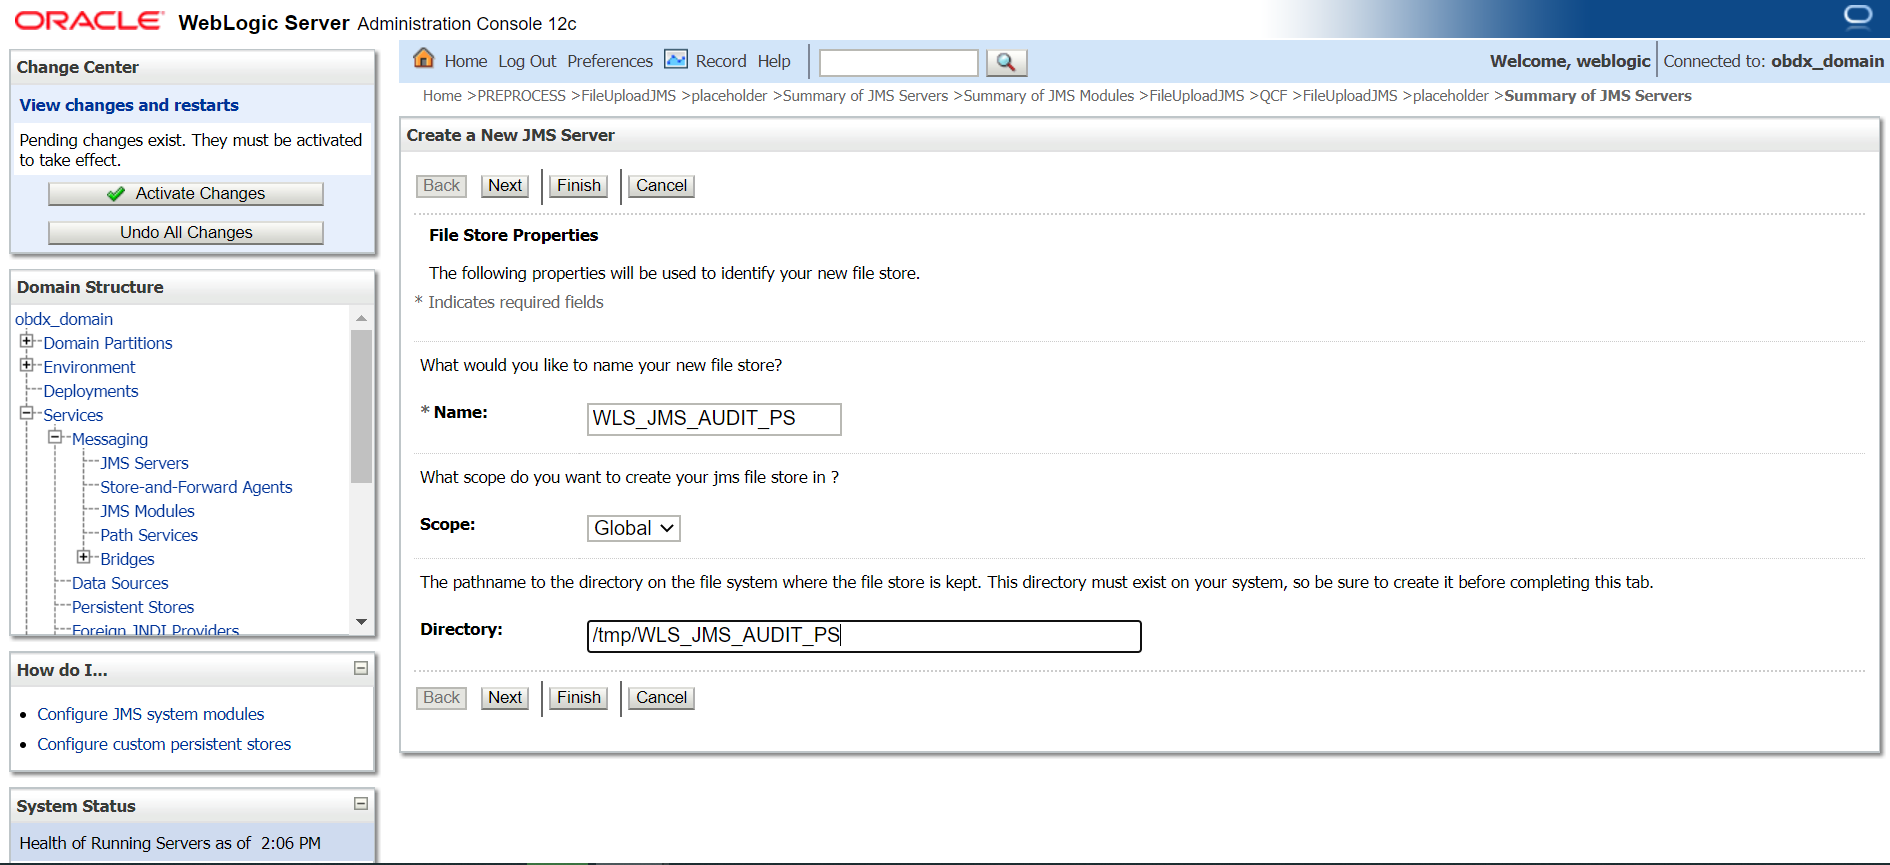
Task: Open the Home toolbar link
Action: click(x=466, y=61)
